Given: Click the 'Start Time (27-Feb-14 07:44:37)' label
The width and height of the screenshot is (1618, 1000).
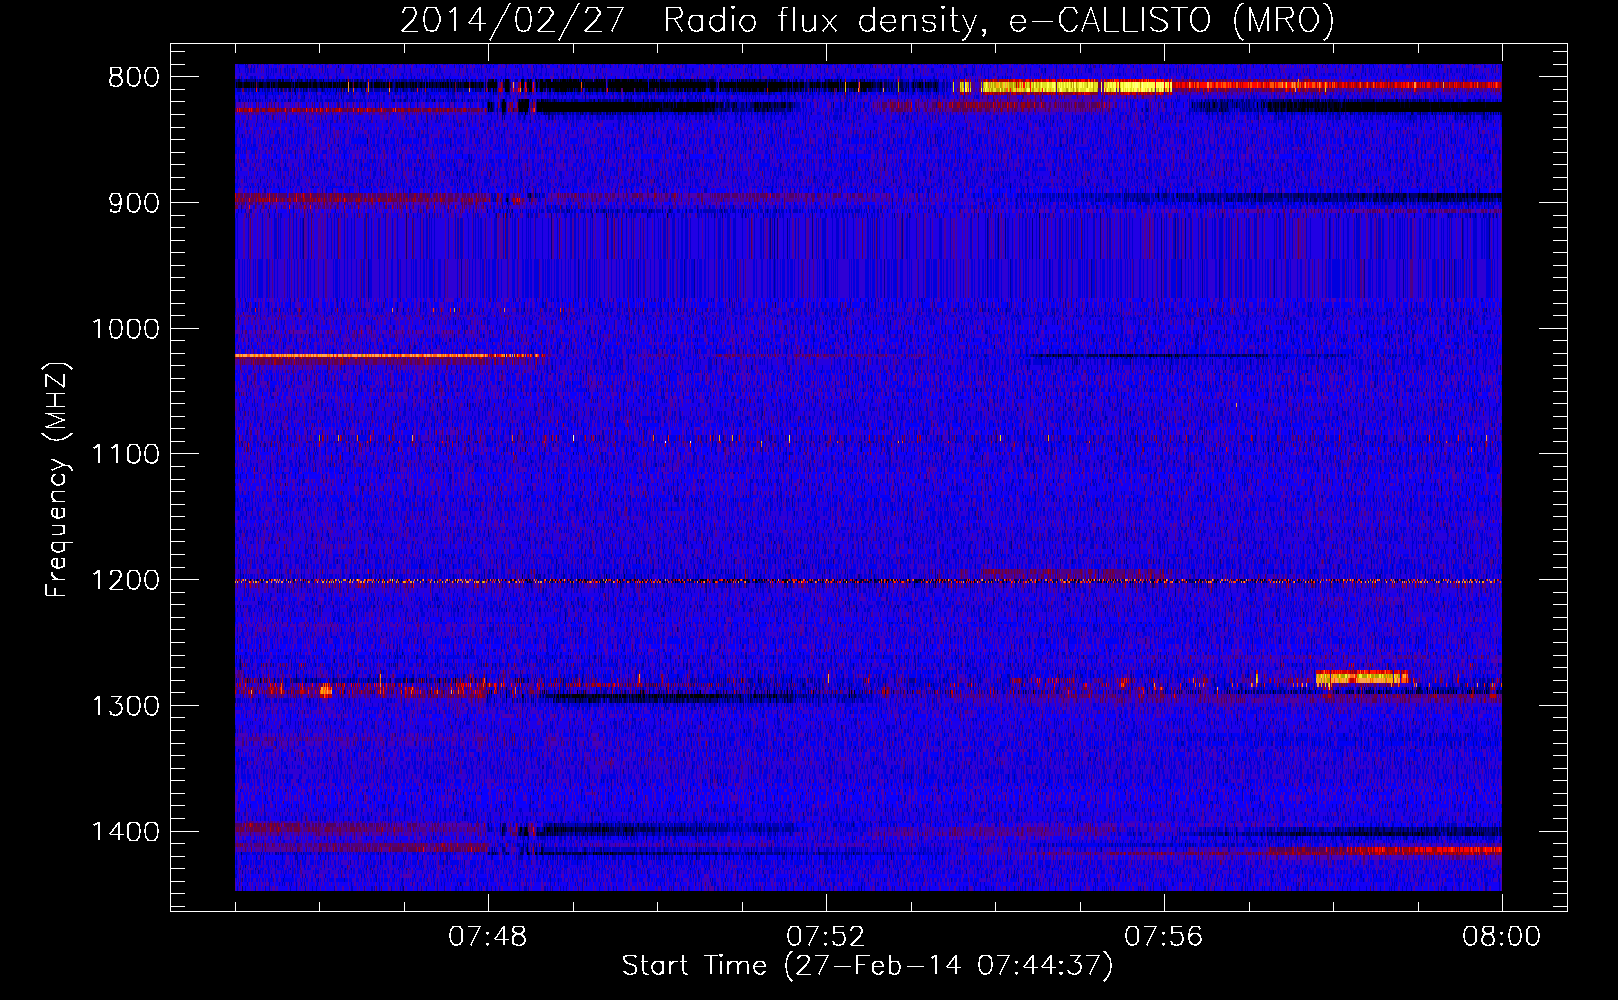Looking at the screenshot, I should coord(868,966).
